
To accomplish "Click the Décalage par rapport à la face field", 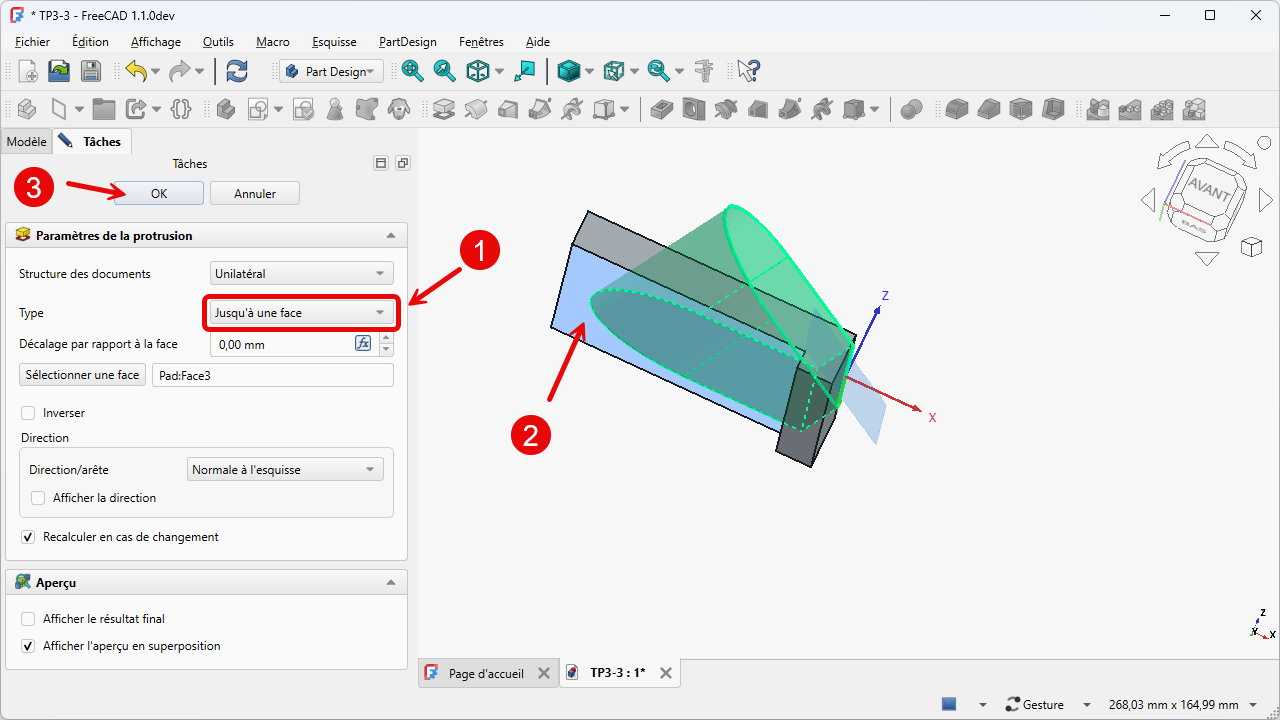I will tap(280, 345).
